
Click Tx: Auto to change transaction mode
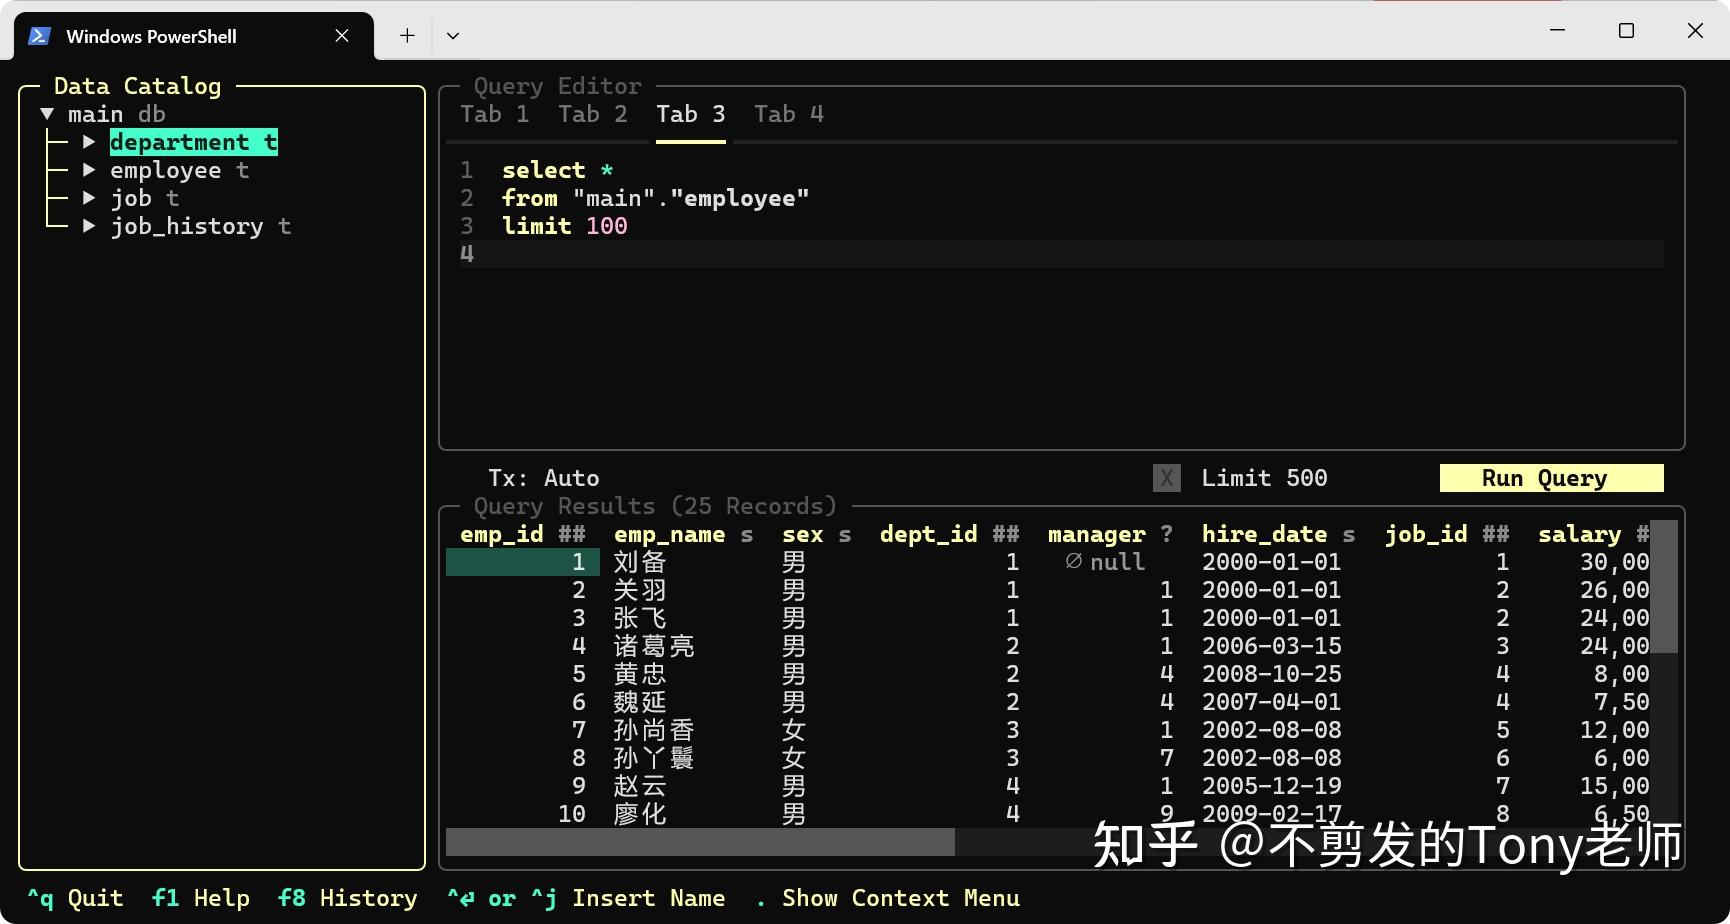pyautogui.click(x=543, y=478)
